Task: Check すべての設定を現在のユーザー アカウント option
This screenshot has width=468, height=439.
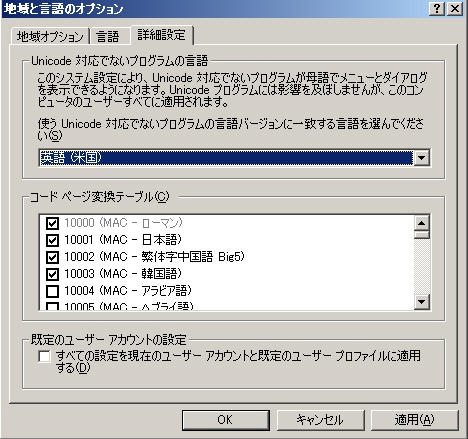Action: [x=44, y=356]
